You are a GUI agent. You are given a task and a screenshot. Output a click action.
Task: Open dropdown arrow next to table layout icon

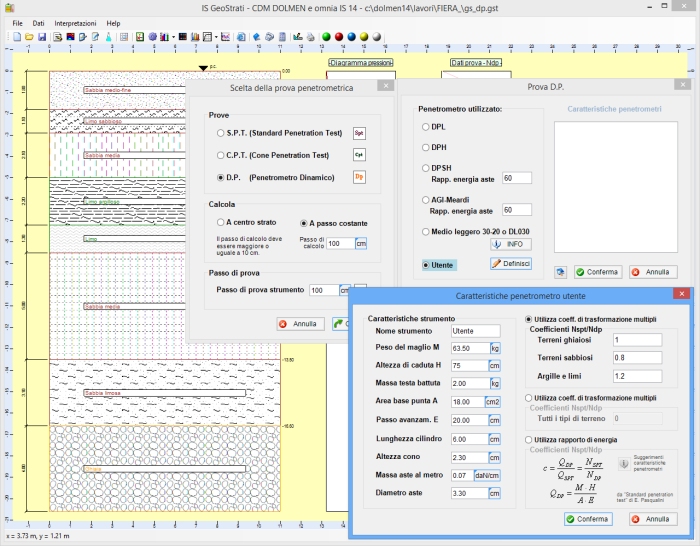point(216,37)
